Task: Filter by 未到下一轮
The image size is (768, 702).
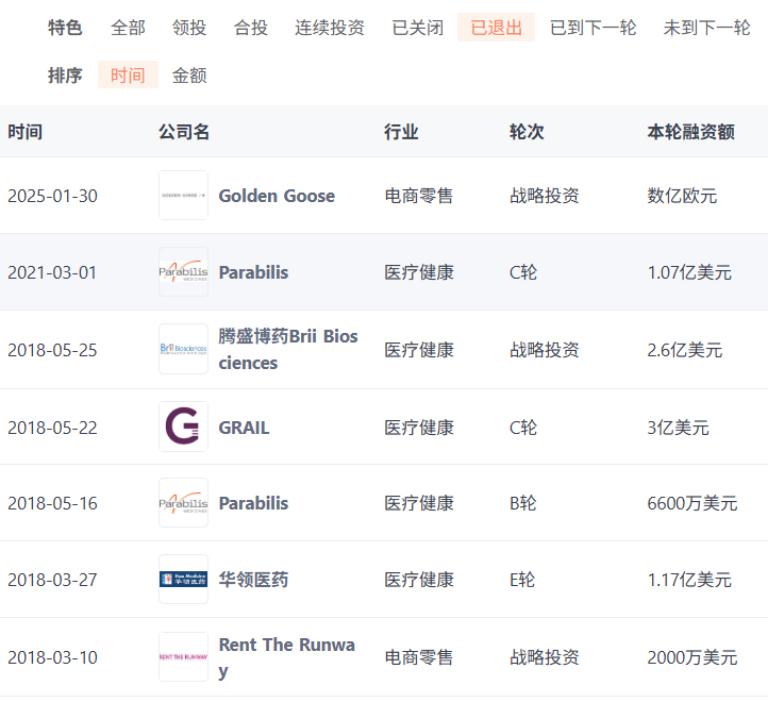Action: pos(707,27)
